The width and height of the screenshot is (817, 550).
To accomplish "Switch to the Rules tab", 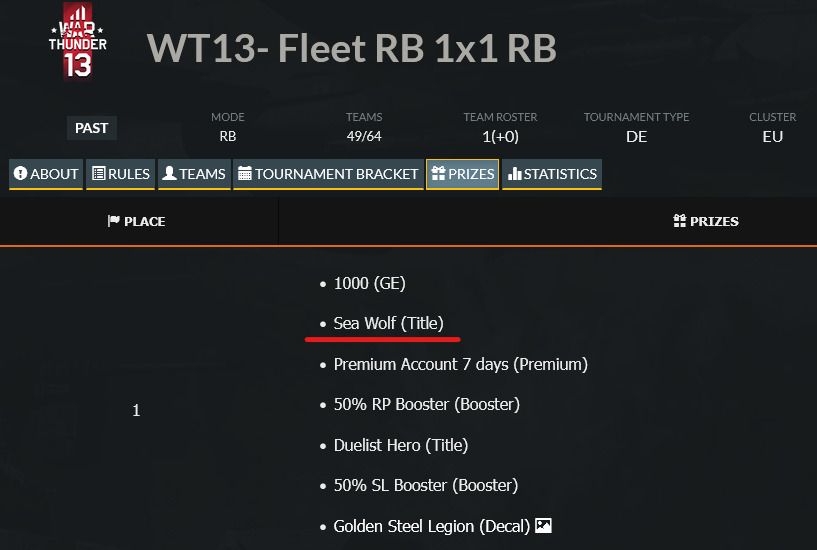I will (120, 174).
